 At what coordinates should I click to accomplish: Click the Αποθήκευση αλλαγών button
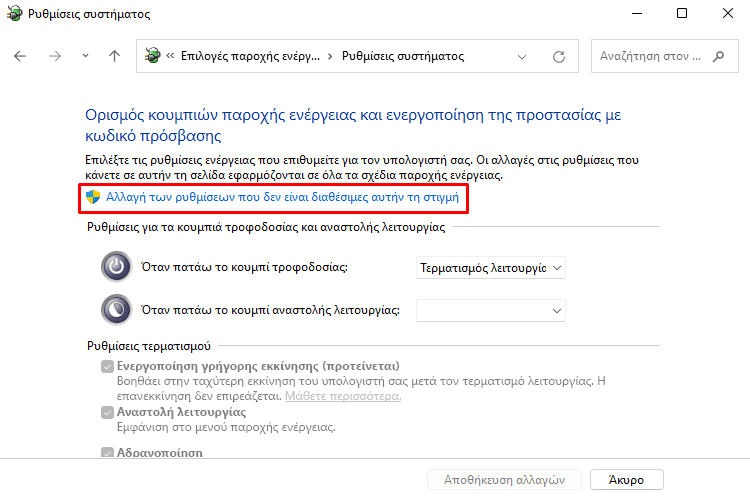coord(504,480)
